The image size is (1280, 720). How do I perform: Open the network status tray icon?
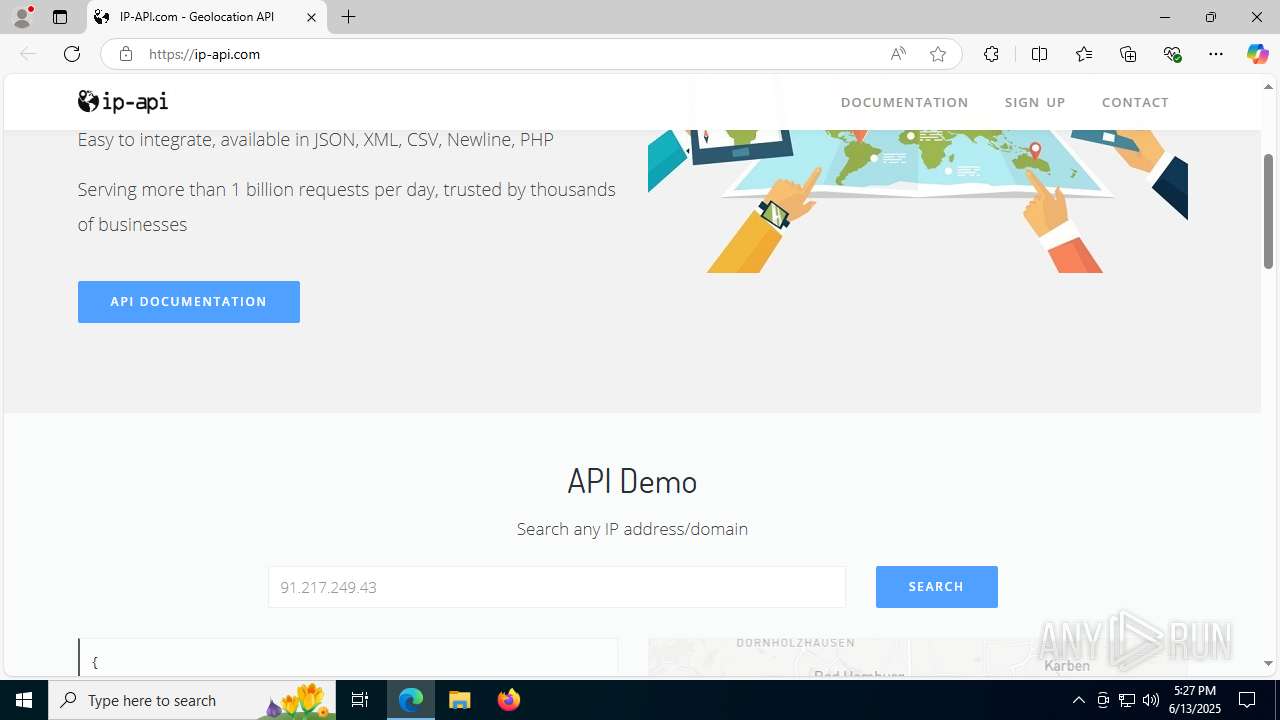pos(1127,700)
